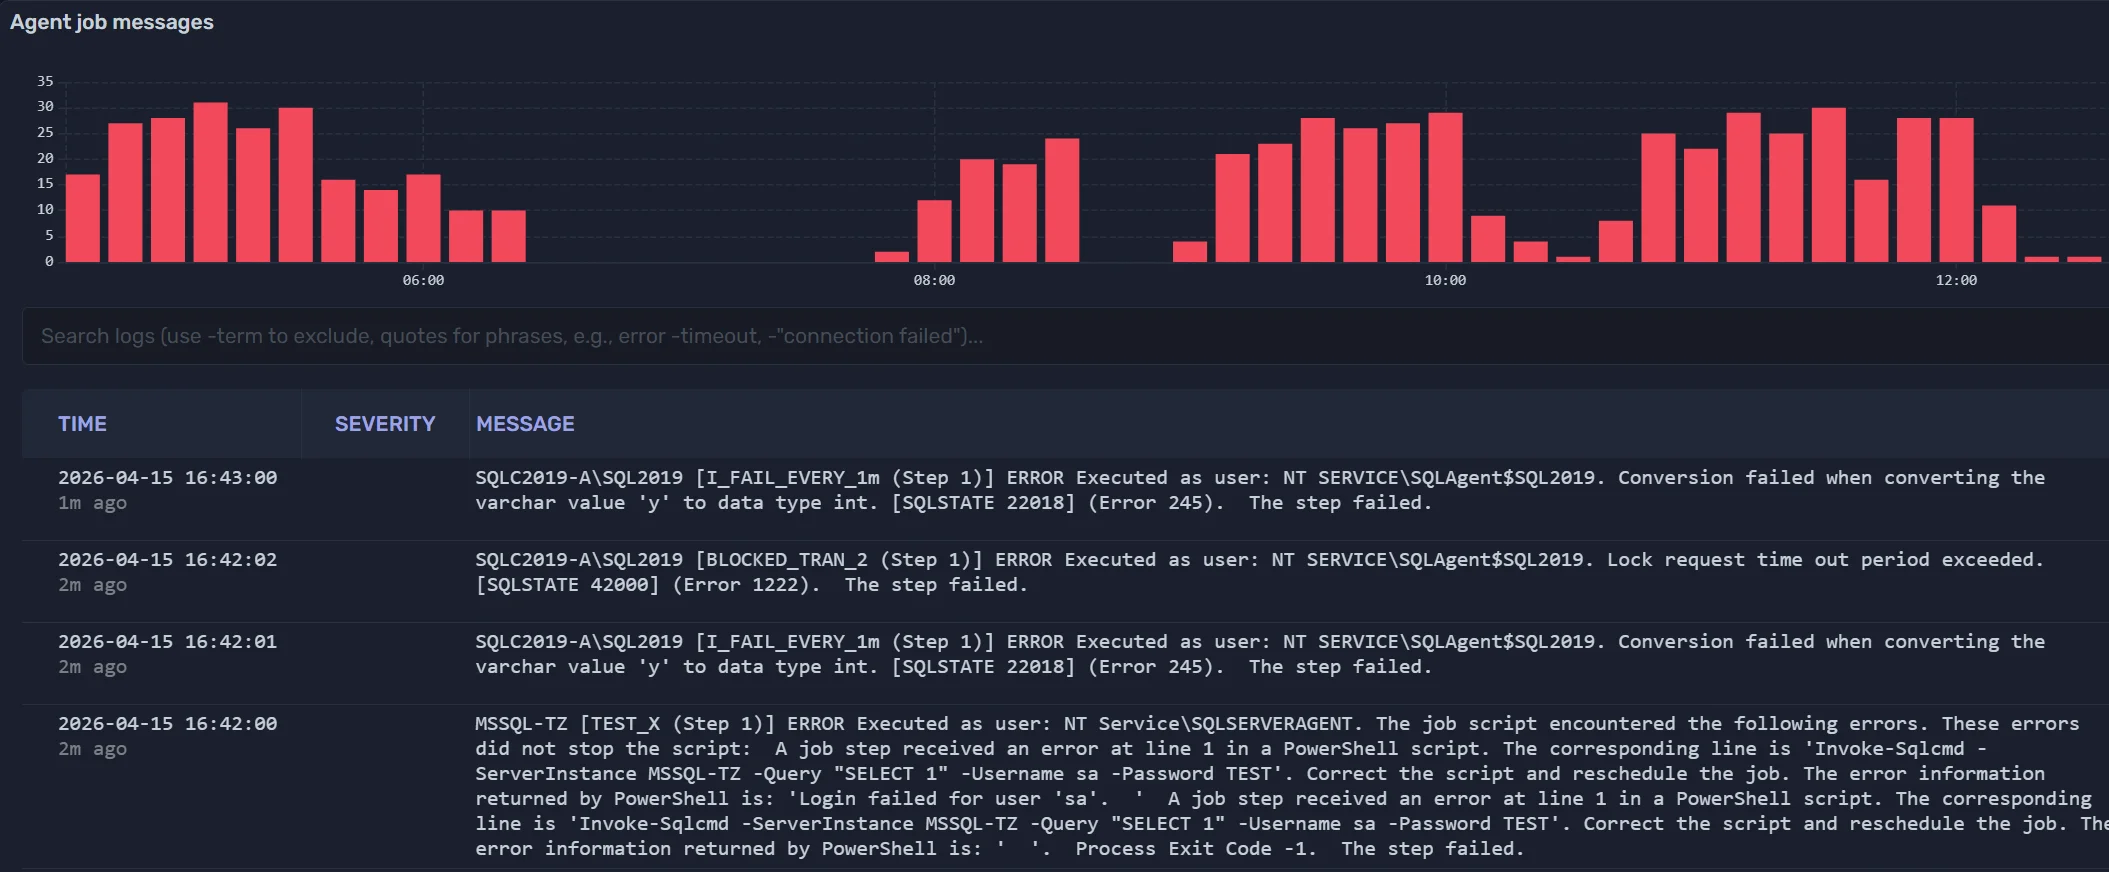
Task: Click the "1m ago" relative time label
Action: point(92,503)
